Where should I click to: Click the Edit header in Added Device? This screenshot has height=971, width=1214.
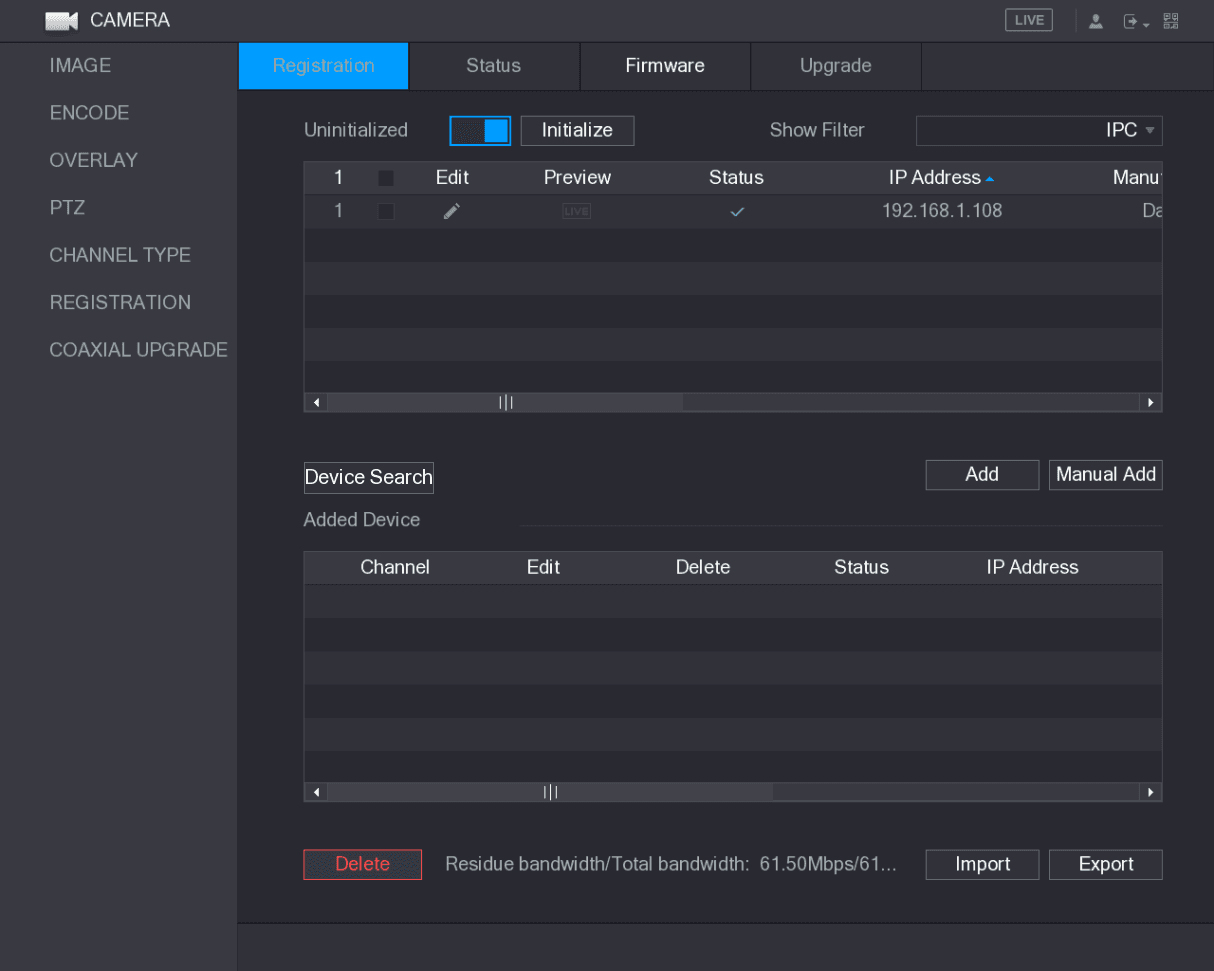[x=543, y=567]
